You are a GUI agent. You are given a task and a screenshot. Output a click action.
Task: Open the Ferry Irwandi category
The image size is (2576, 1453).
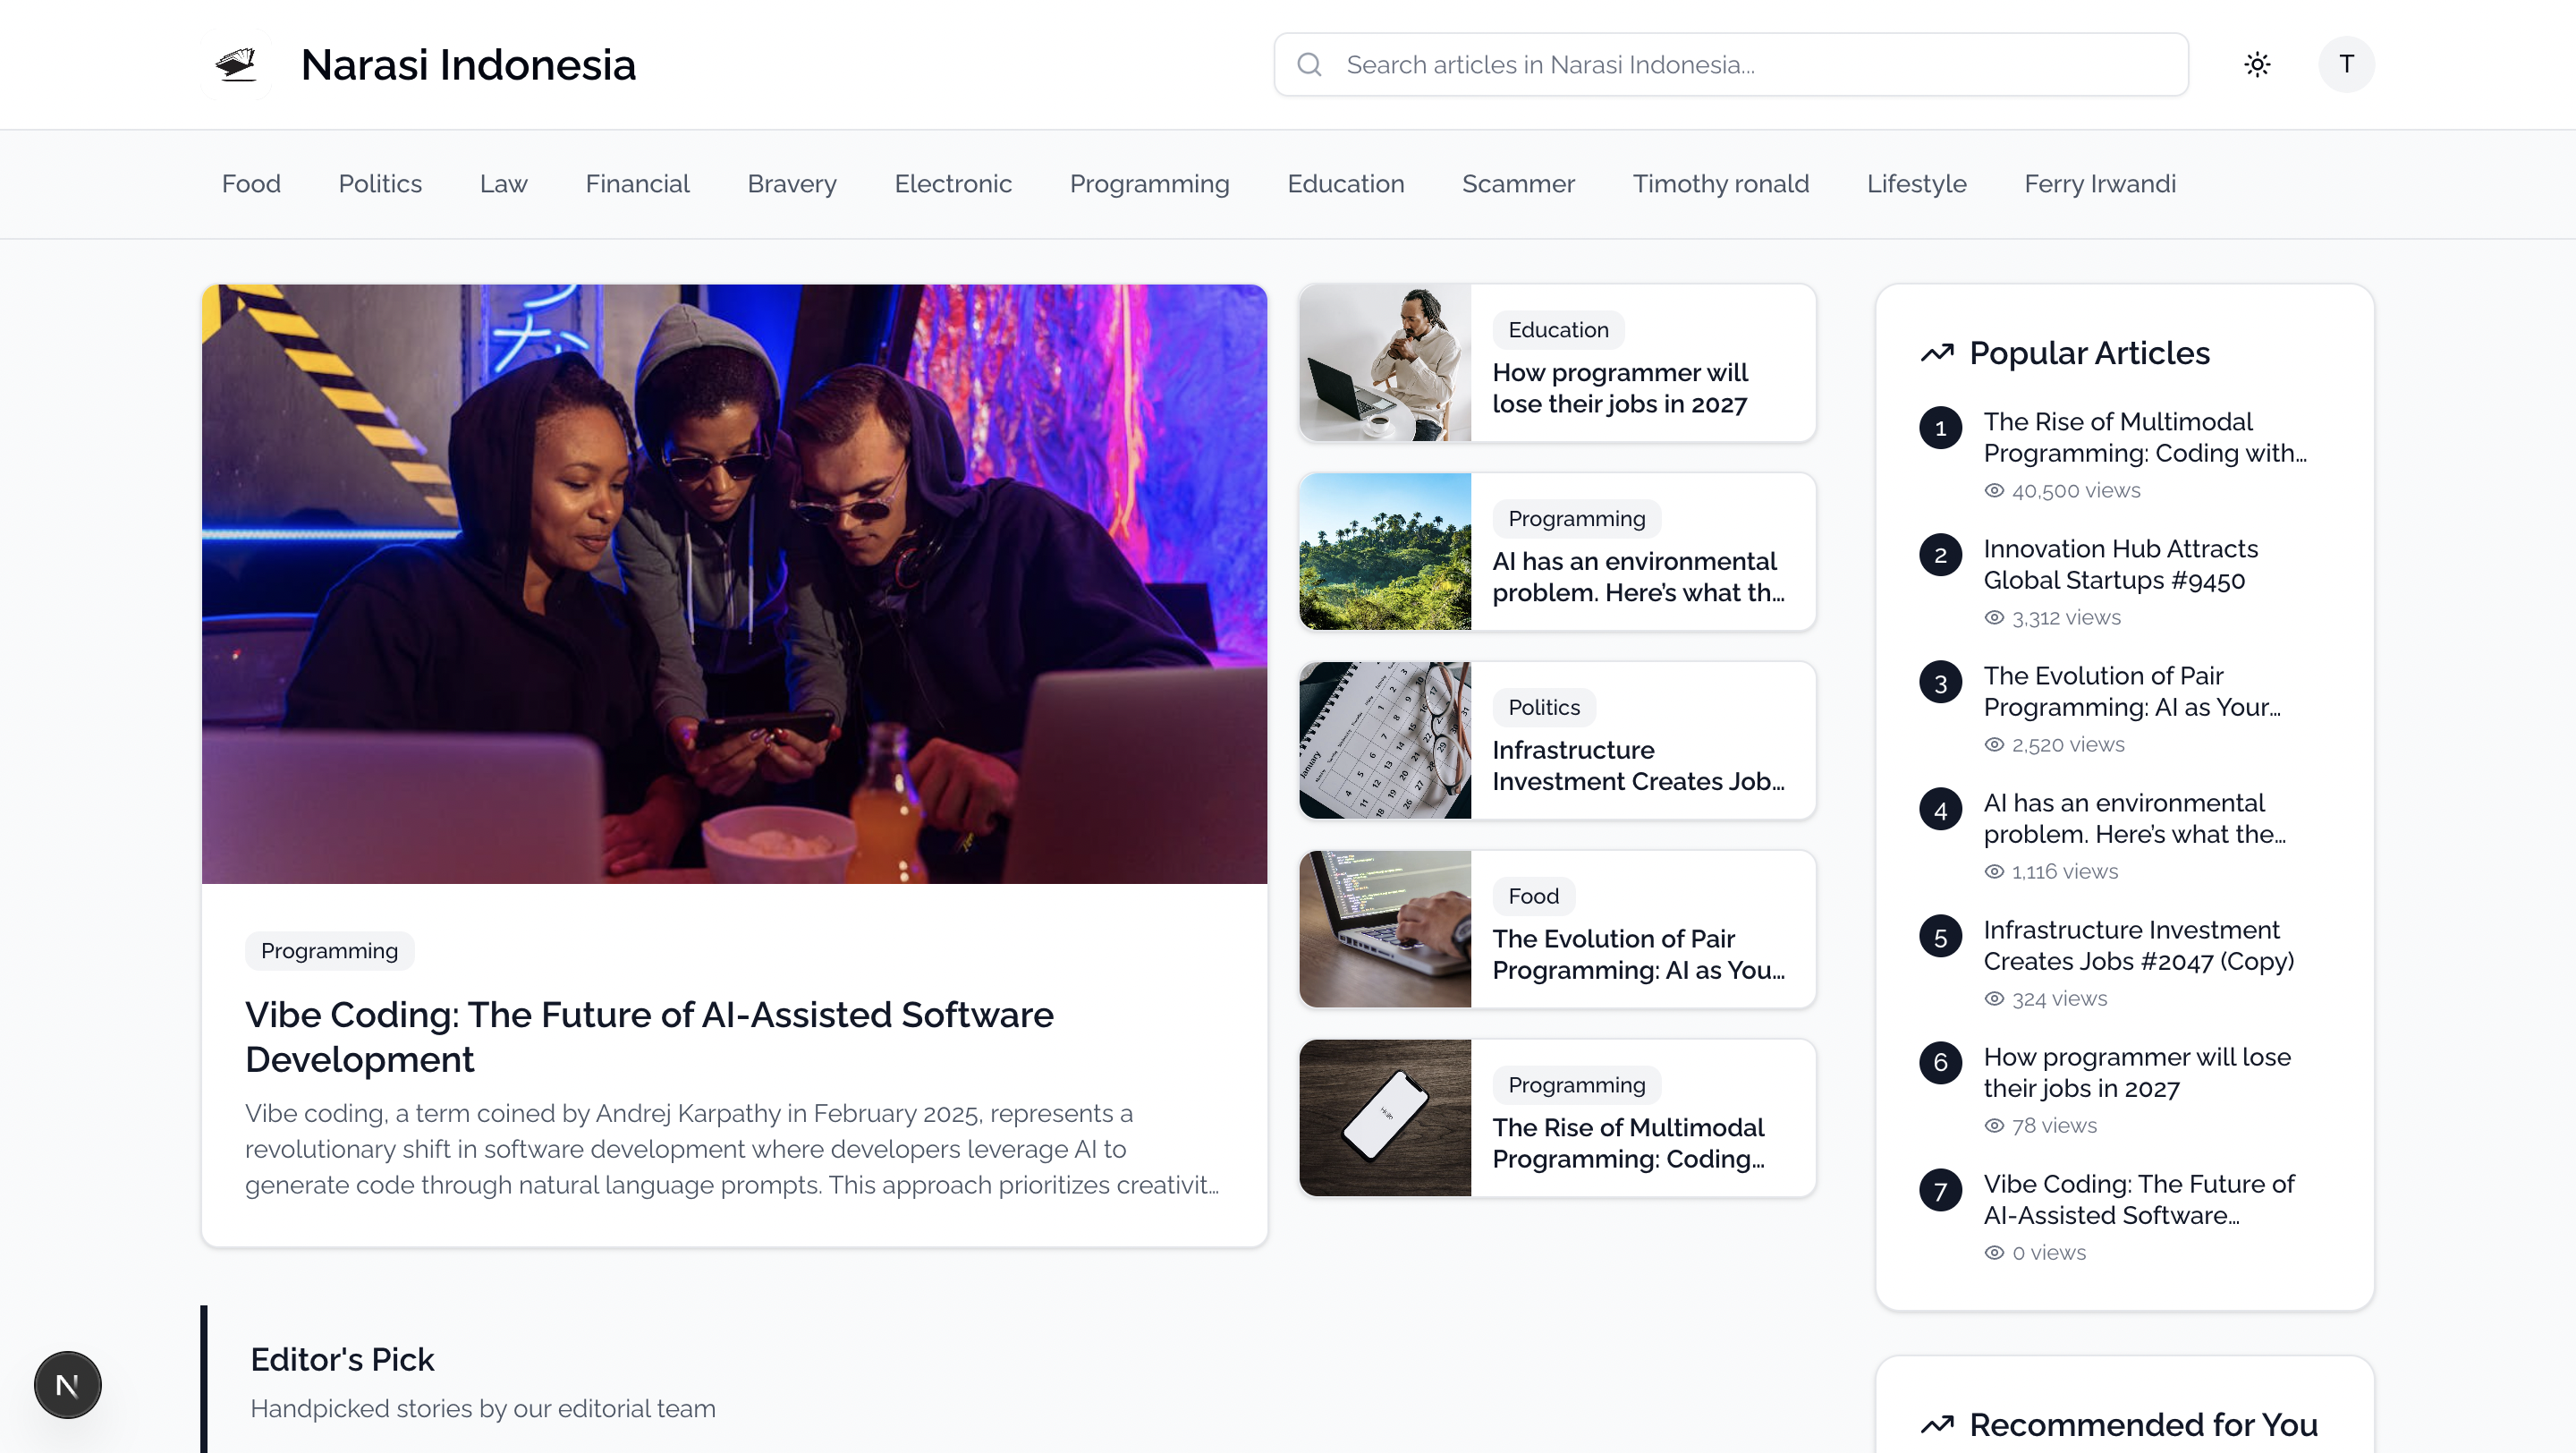2100,184
